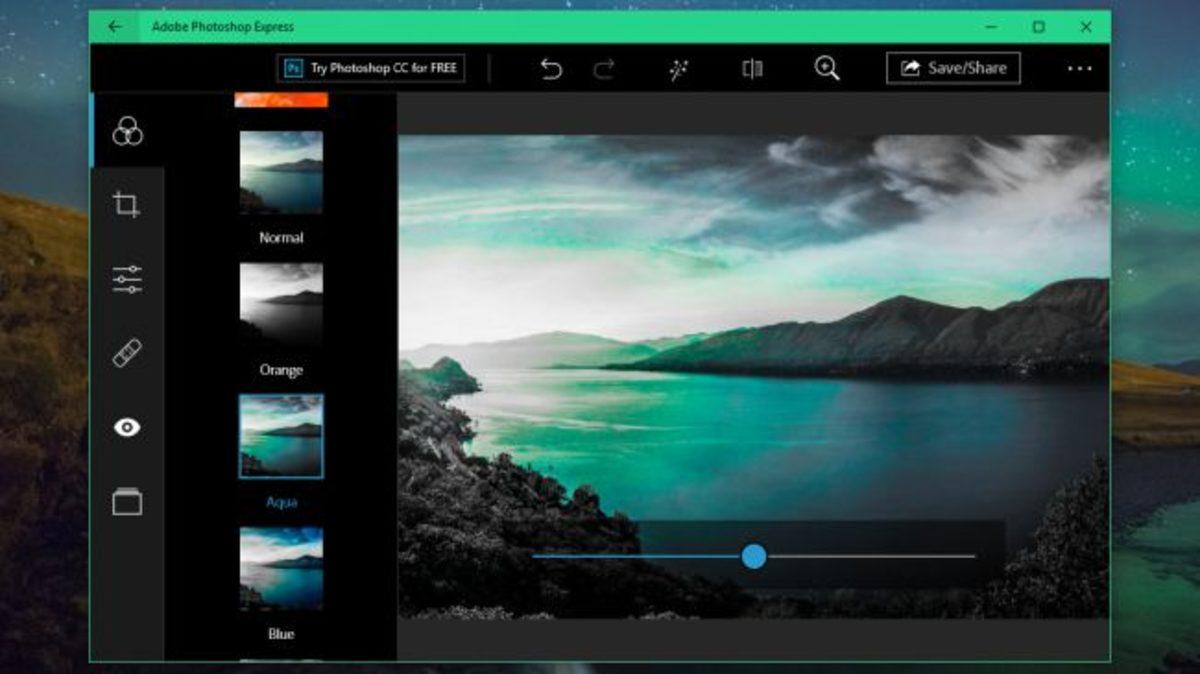
Task: Select the Spot Healing tool
Action: pyautogui.click(x=127, y=354)
